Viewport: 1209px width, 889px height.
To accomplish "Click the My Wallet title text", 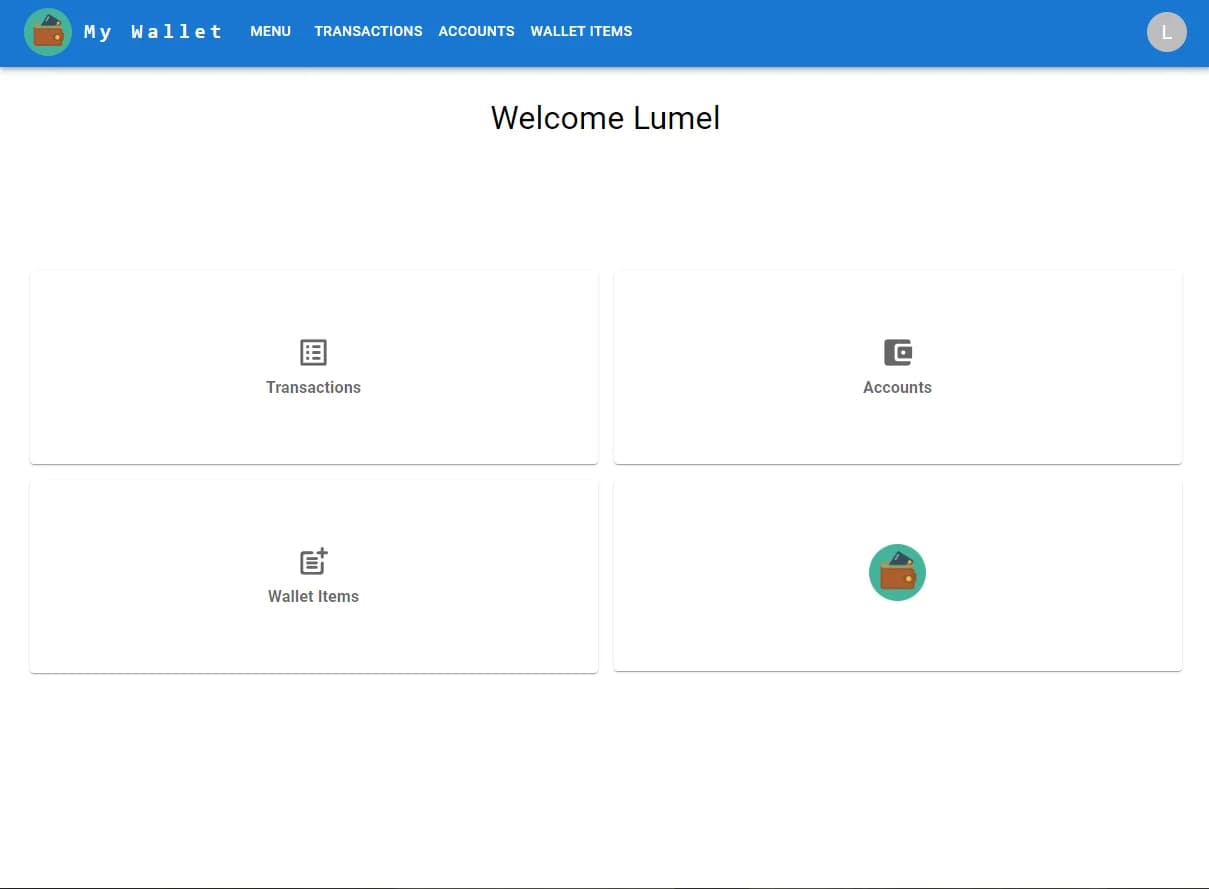I will [153, 32].
